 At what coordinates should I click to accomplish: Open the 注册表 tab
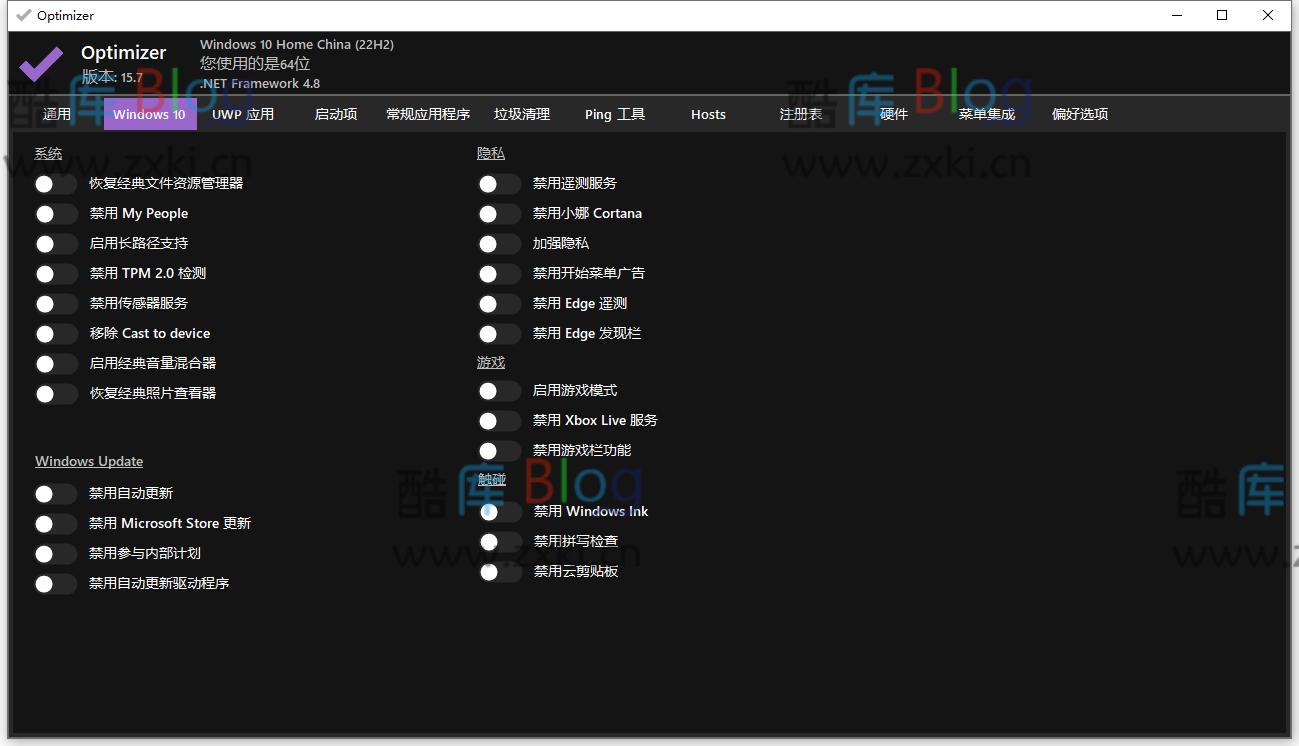pos(800,114)
